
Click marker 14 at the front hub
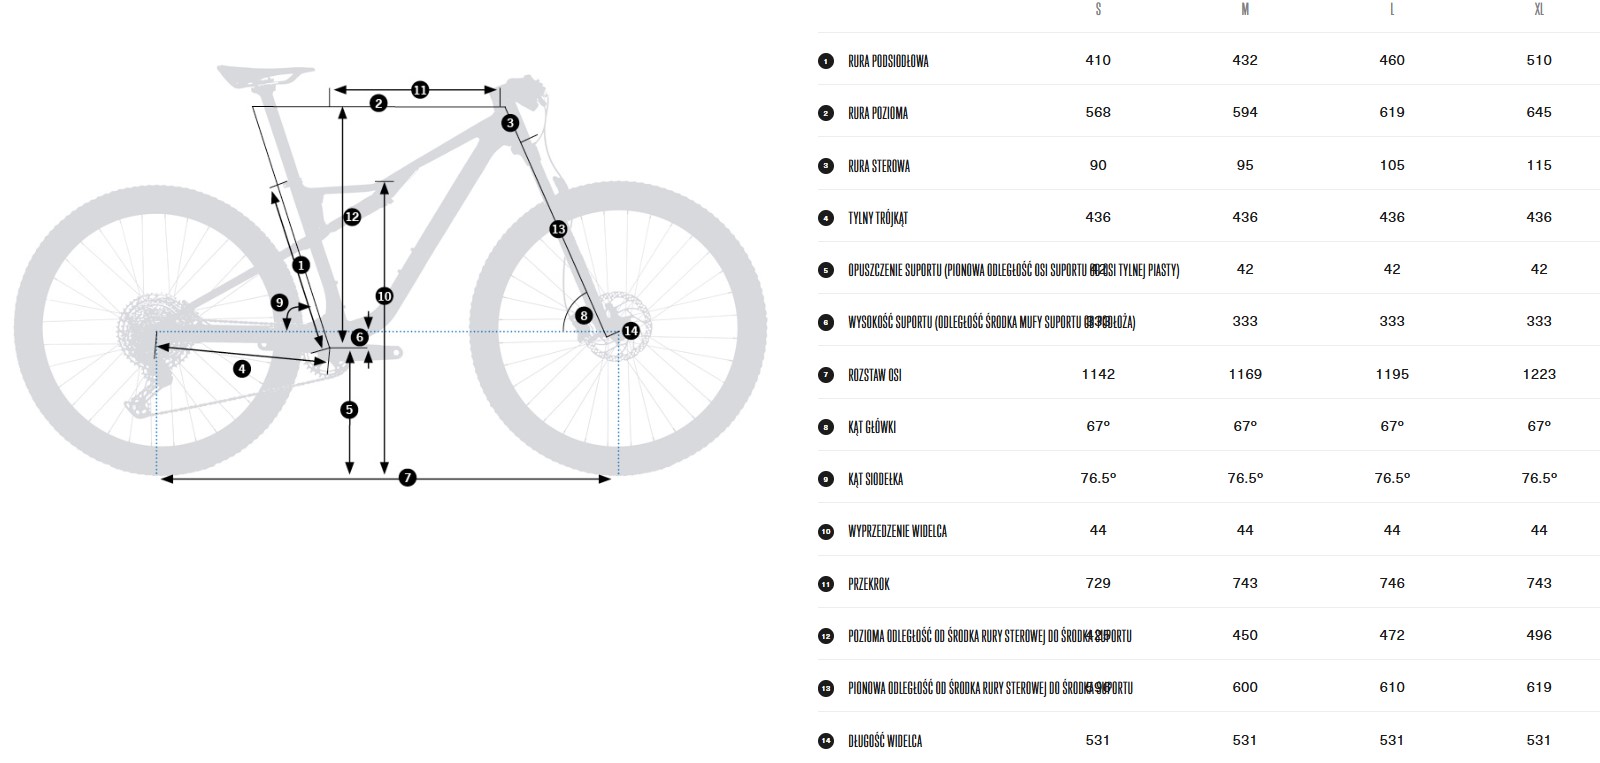click(x=630, y=331)
